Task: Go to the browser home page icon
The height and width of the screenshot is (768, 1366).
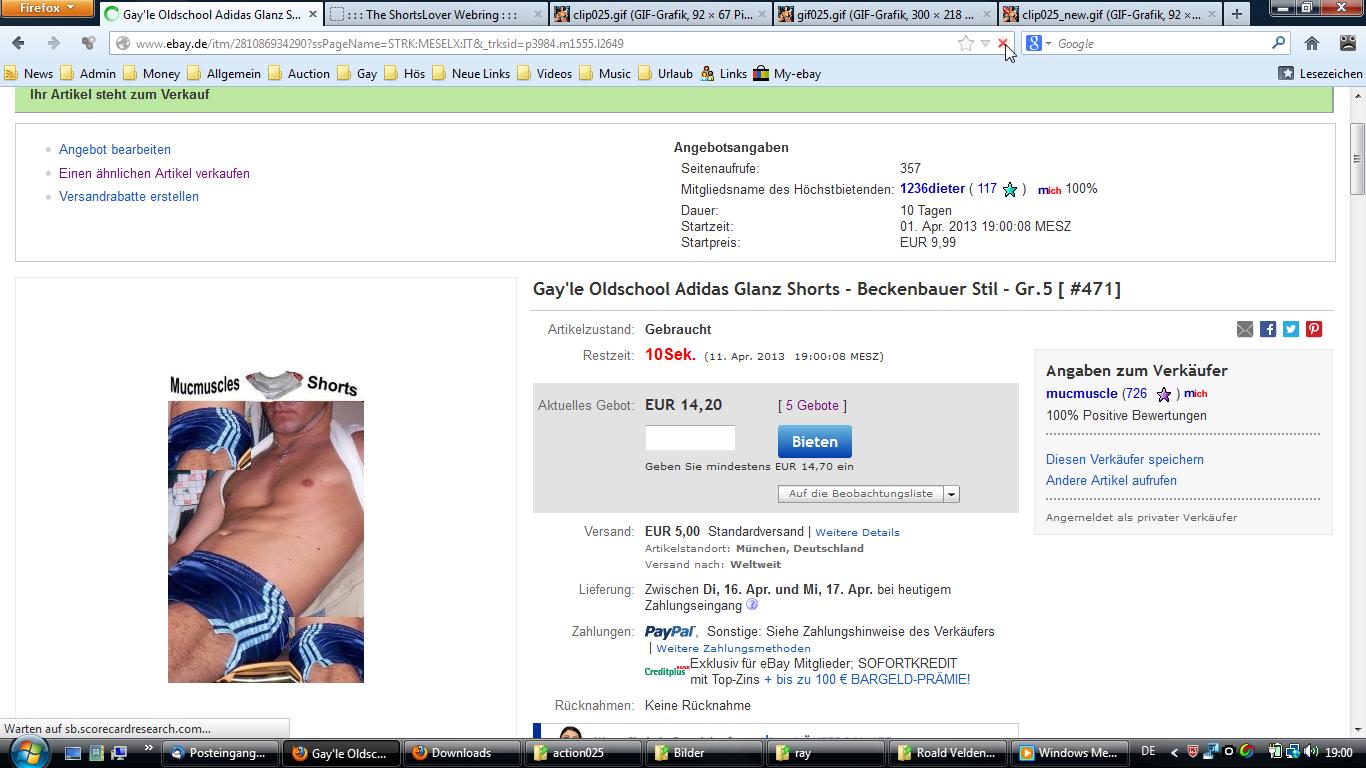Action: point(1312,43)
